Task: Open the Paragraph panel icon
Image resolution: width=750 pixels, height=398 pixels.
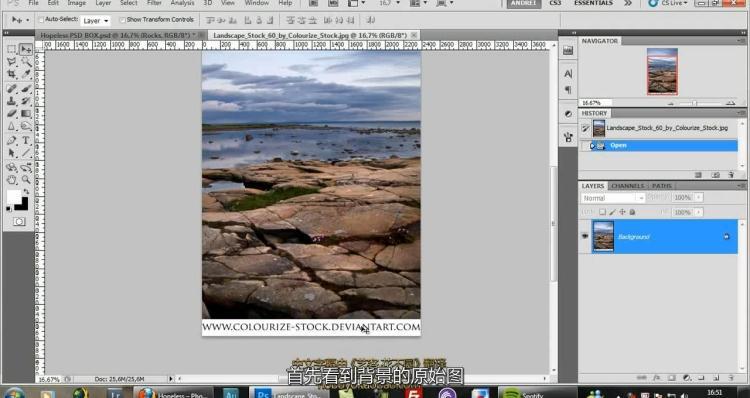Action: pyautogui.click(x=568, y=89)
